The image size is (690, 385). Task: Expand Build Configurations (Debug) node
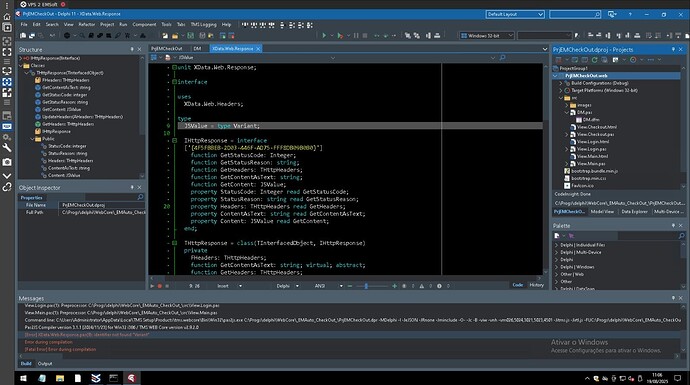point(561,83)
